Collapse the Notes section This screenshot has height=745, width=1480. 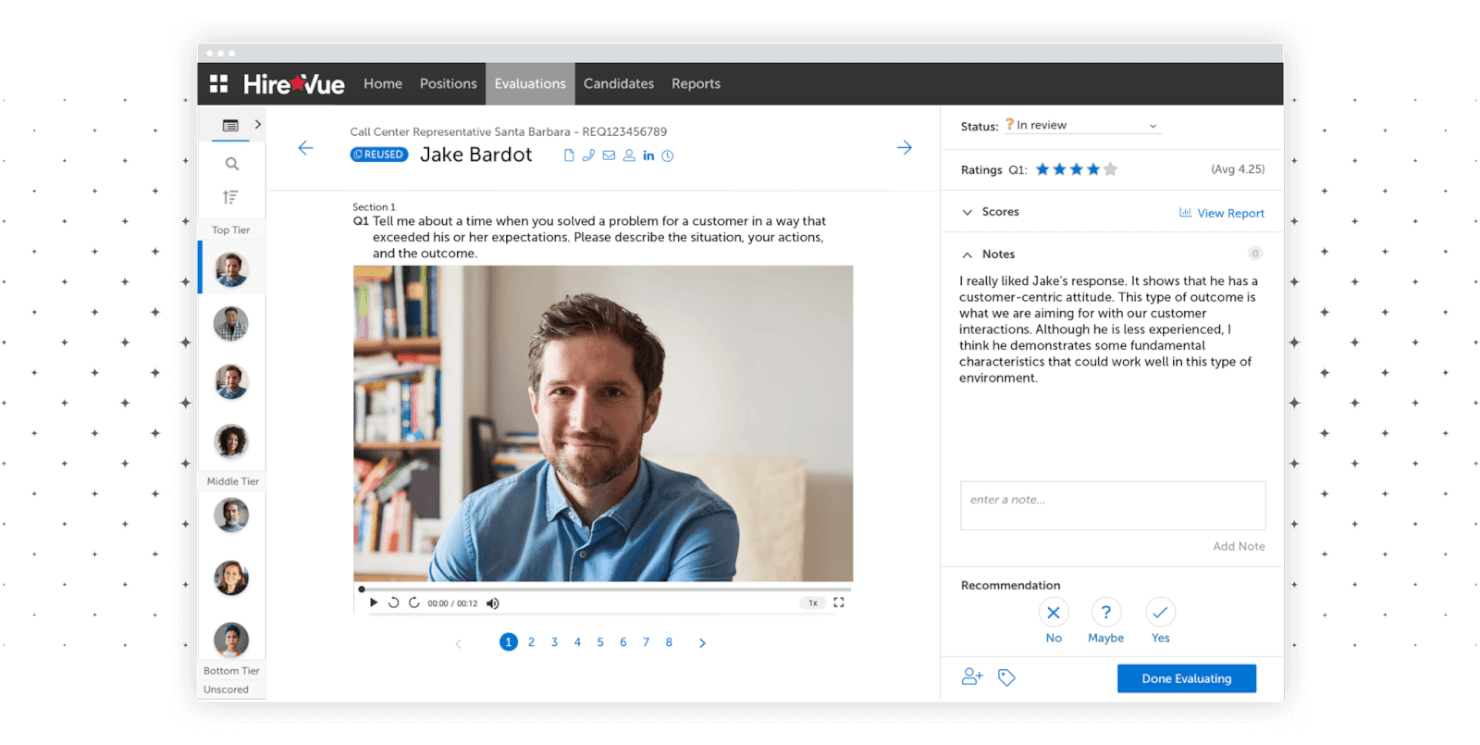(x=967, y=254)
